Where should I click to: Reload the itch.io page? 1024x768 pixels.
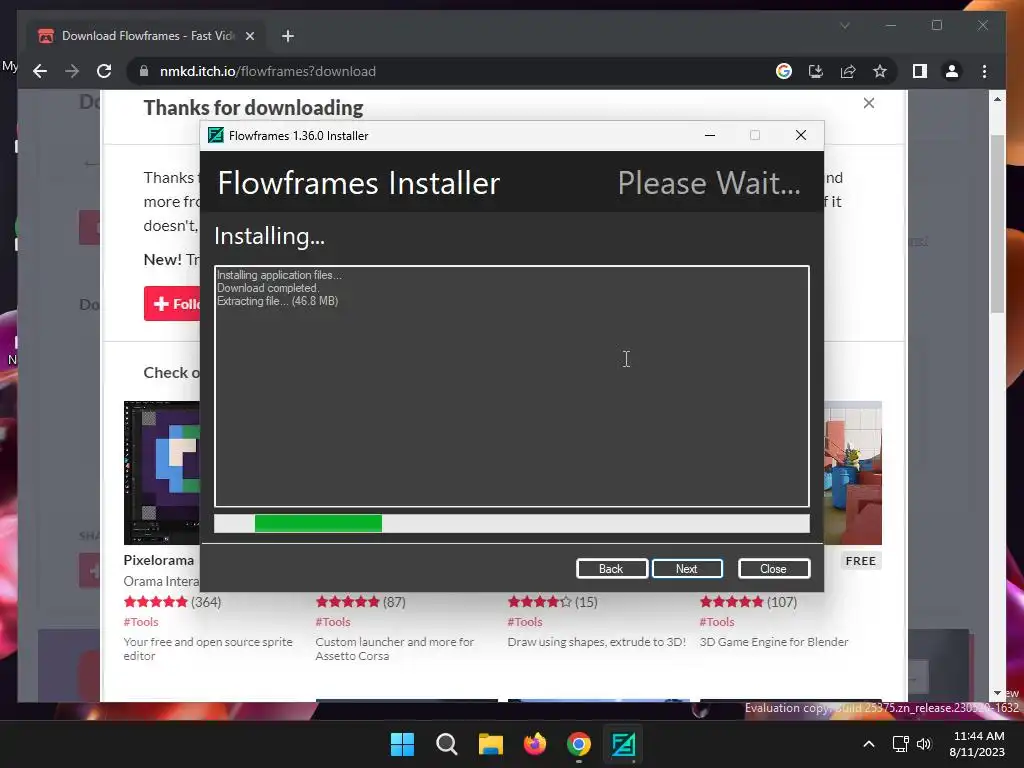coord(104,71)
